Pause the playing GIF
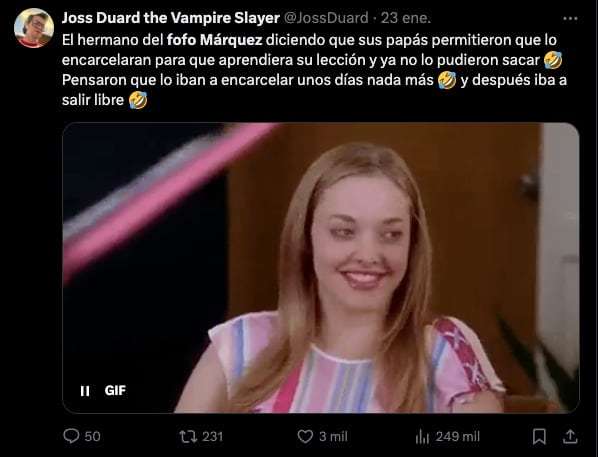This screenshot has width=598, height=457. (x=85, y=391)
